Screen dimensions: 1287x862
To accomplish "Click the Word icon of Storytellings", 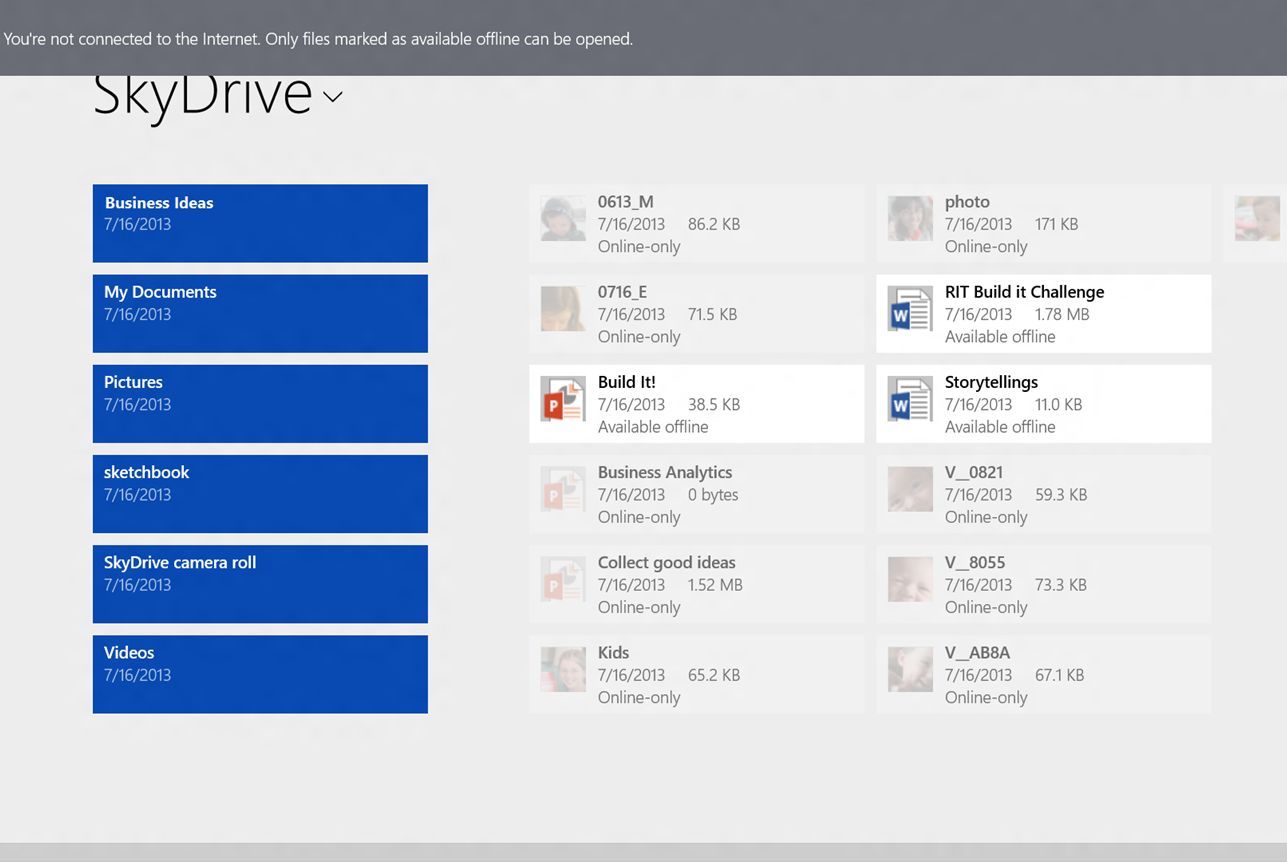I will 910,398.
